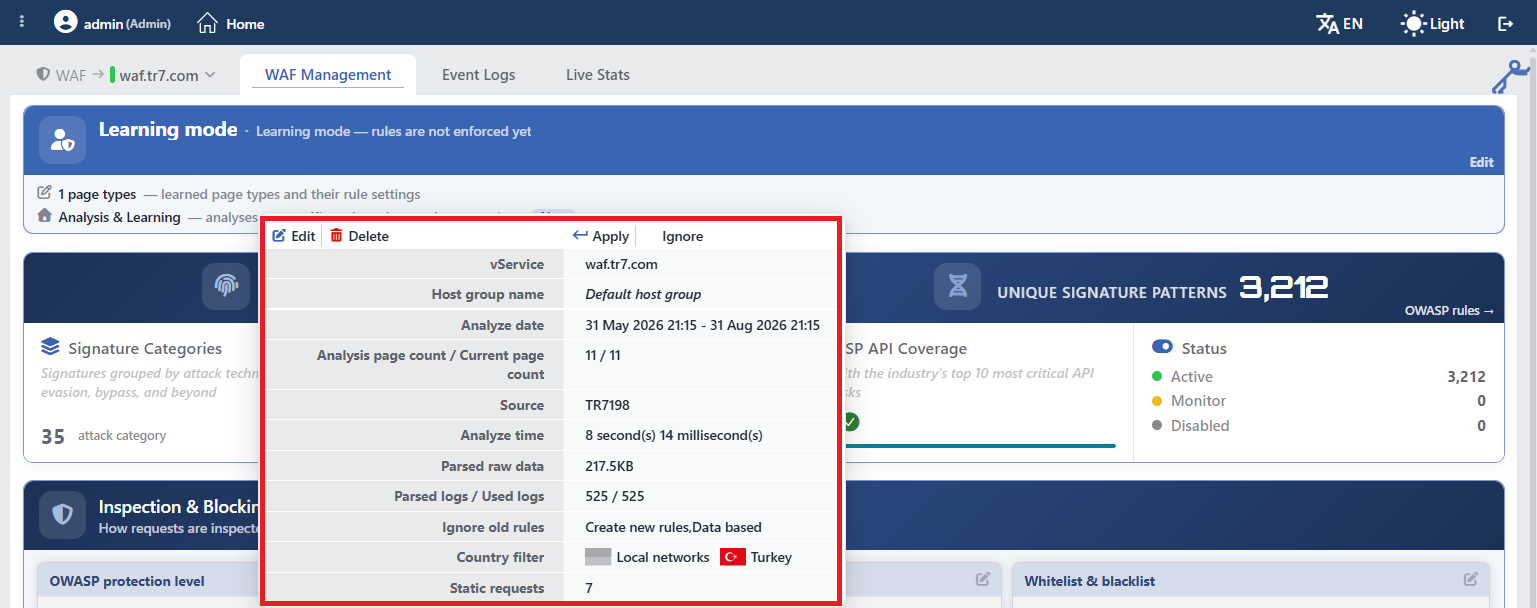Image resolution: width=1537 pixels, height=608 pixels.
Task: Open the three-dot main menu
Action: coord(22,22)
